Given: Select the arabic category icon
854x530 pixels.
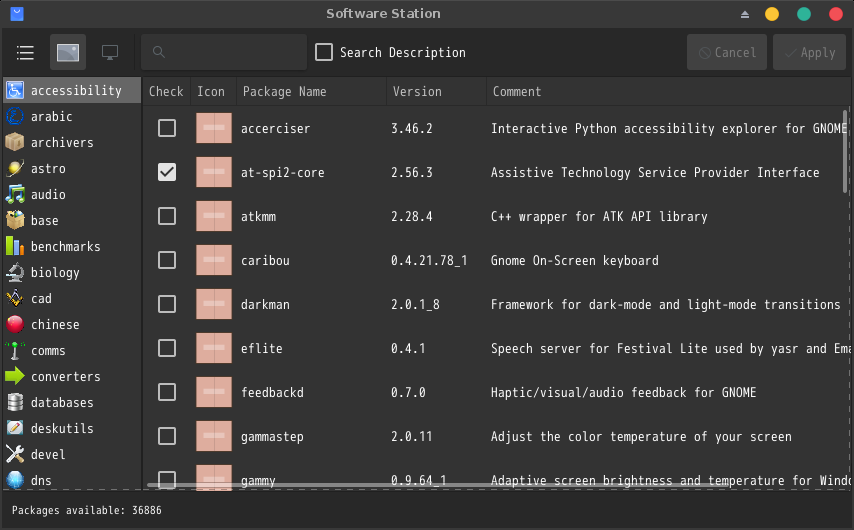Looking at the screenshot, I should click(x=15, y=117).
